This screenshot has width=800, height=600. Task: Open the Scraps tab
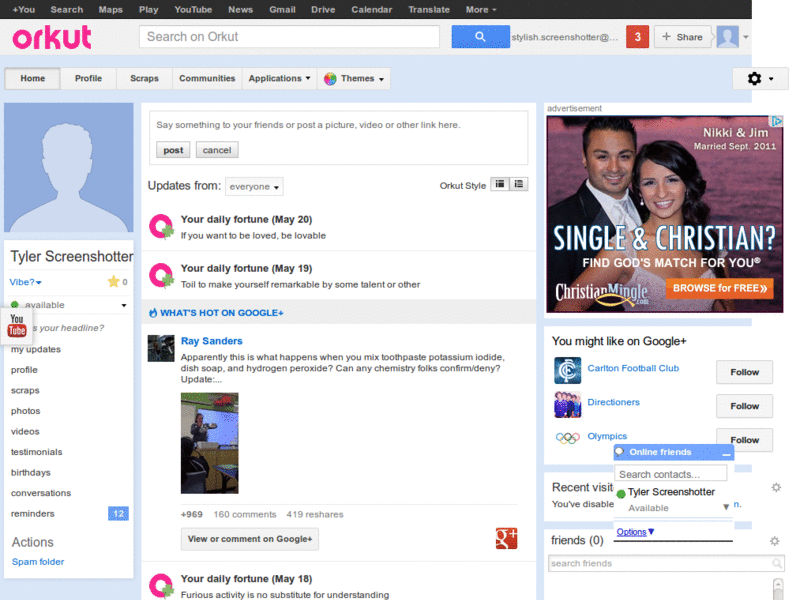144,79
